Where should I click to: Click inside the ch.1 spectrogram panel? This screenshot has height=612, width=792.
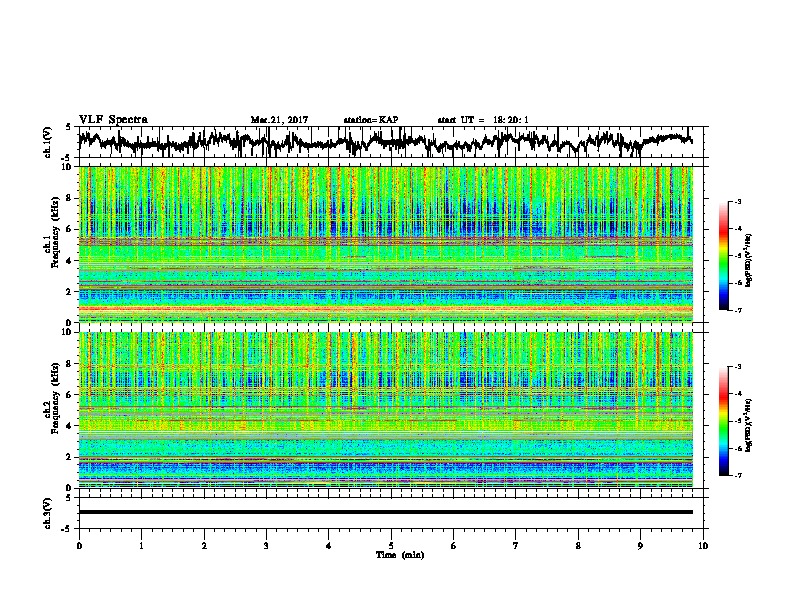[x=386, y=244]
